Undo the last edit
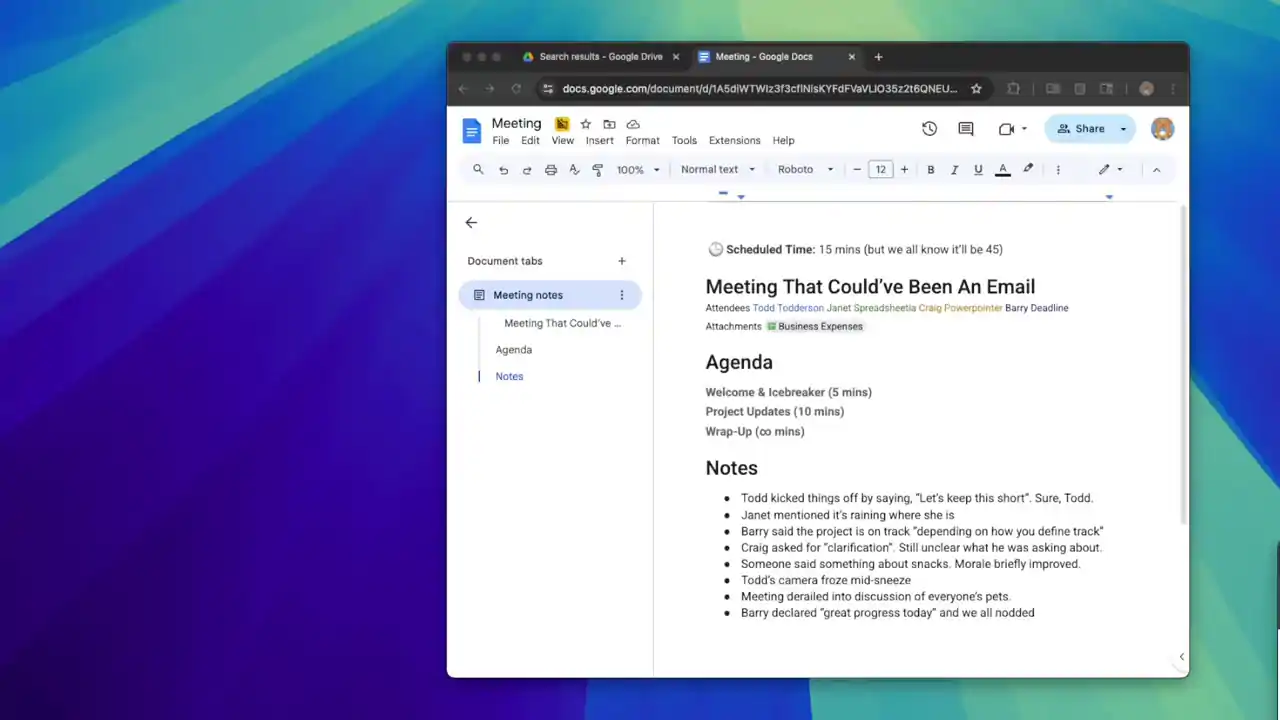 click(503, 170)
